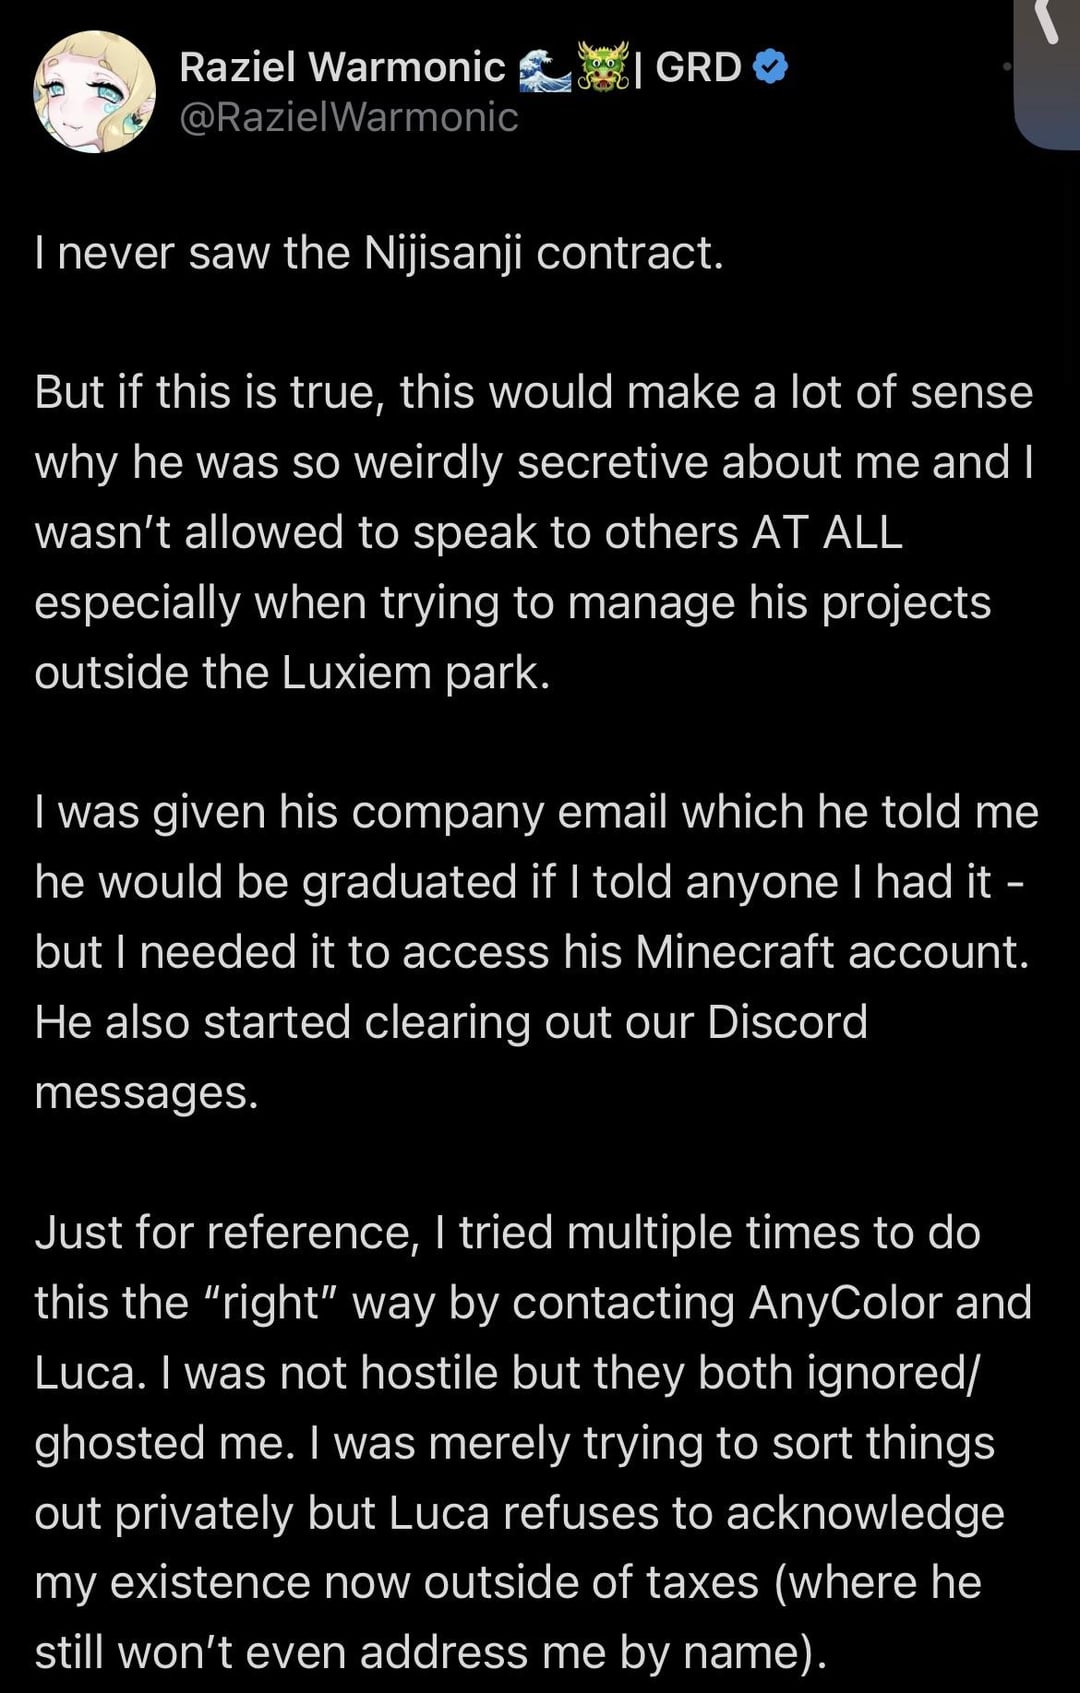This screenshot has width=1080, height=1693.
Task: Click the words 'AnyColor and' in the tweet
Action: point(890,1302)
